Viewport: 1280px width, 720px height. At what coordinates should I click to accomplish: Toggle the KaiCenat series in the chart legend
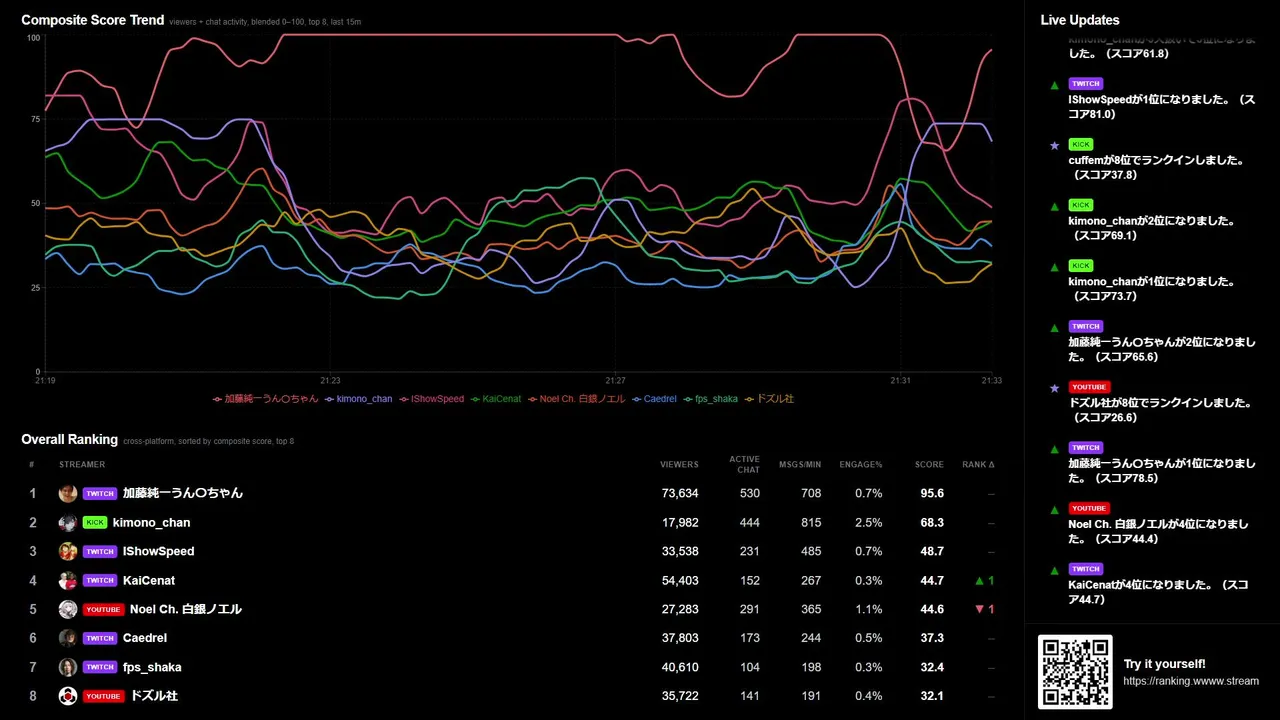click(496, 399)
